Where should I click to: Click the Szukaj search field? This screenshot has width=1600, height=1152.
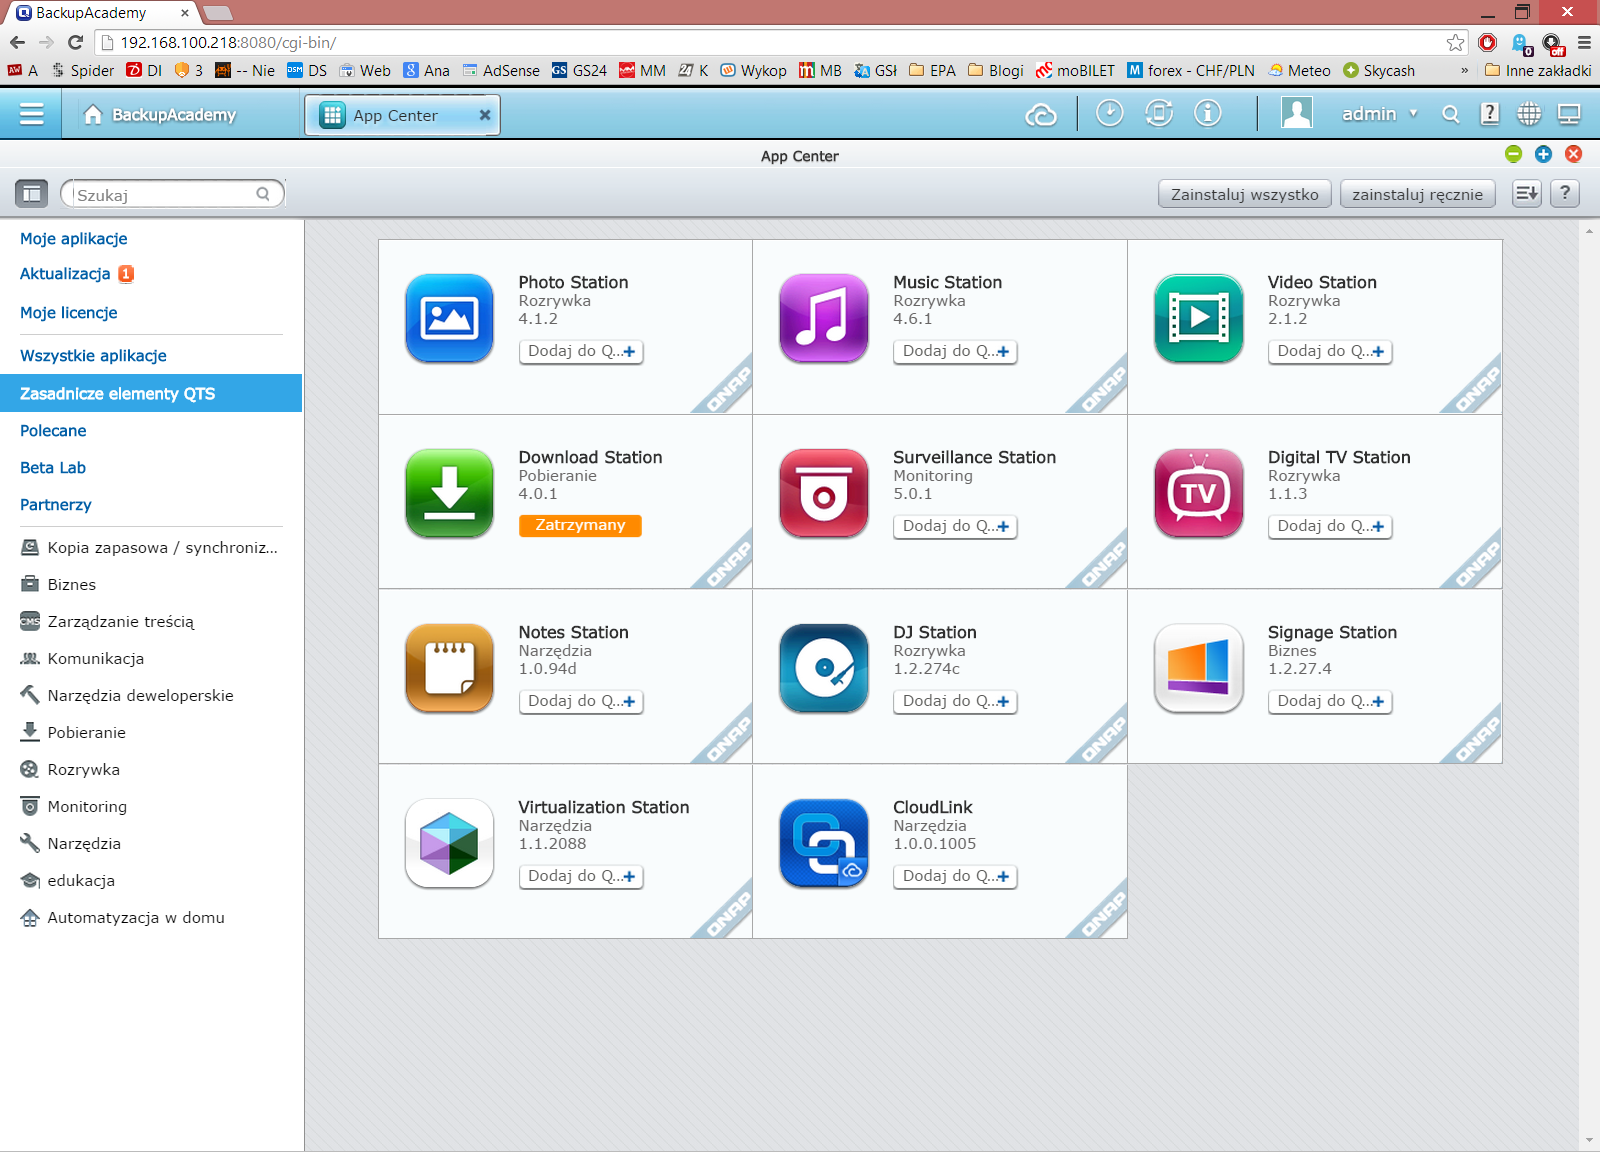tap(165, 194)
